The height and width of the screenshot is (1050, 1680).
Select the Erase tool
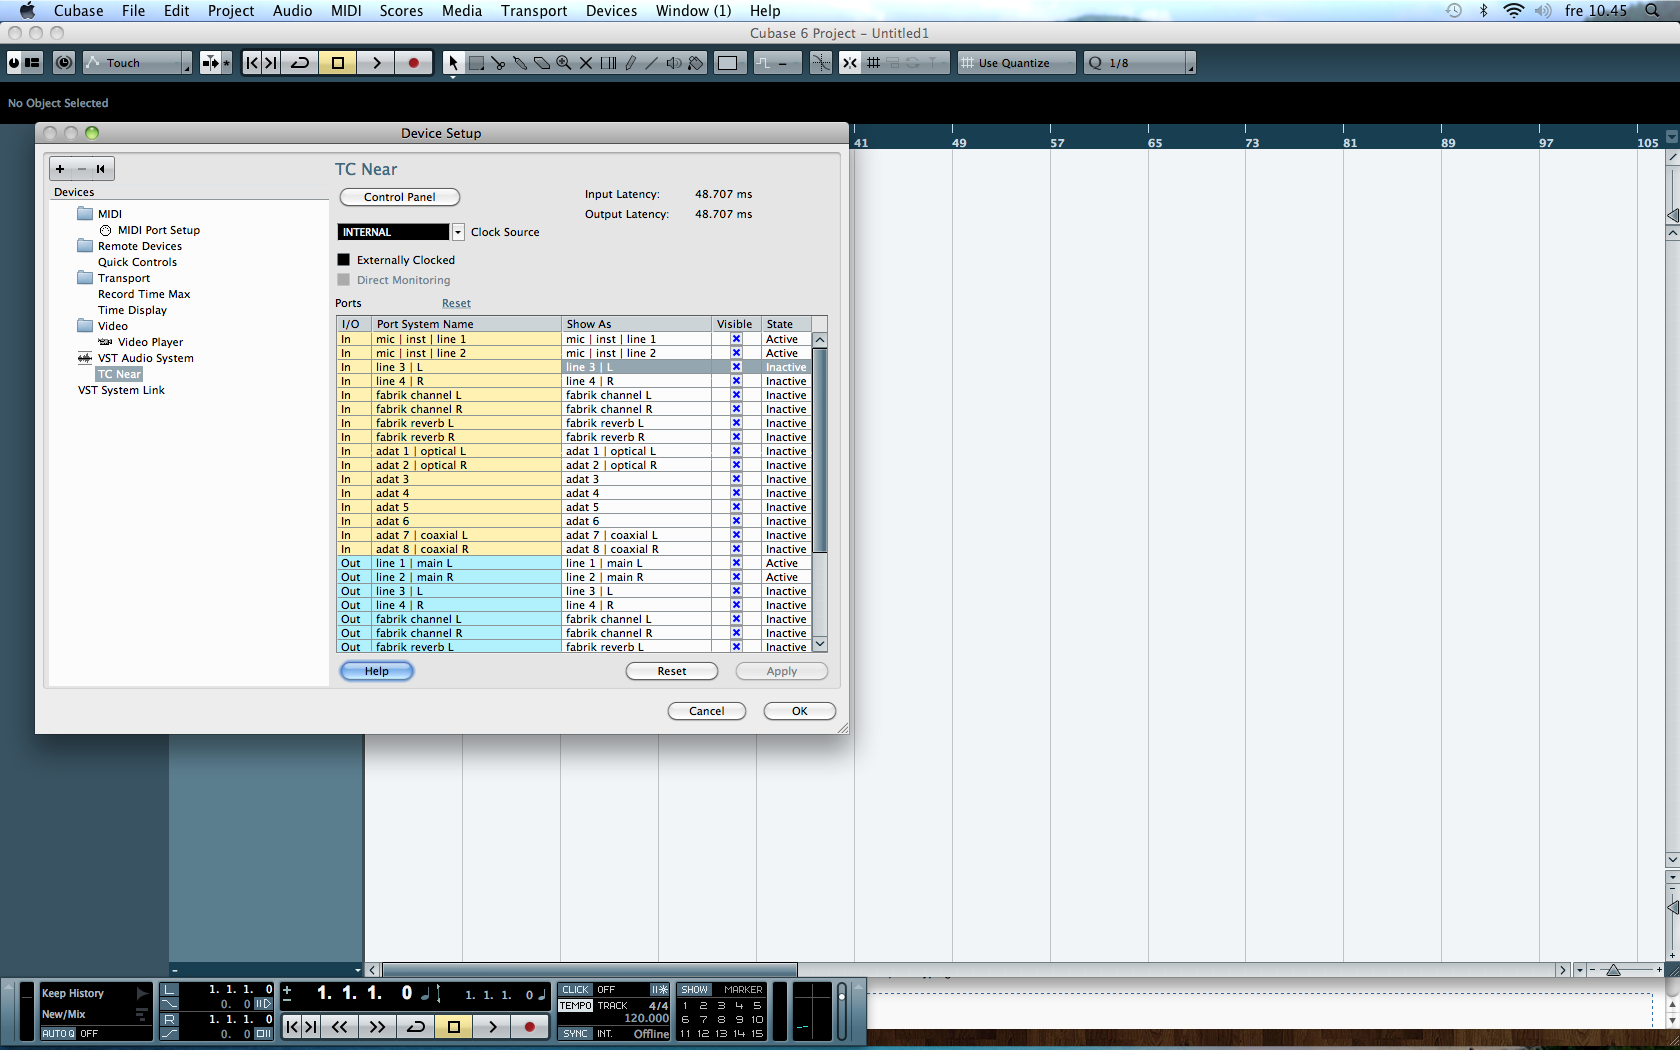[542, 63]
